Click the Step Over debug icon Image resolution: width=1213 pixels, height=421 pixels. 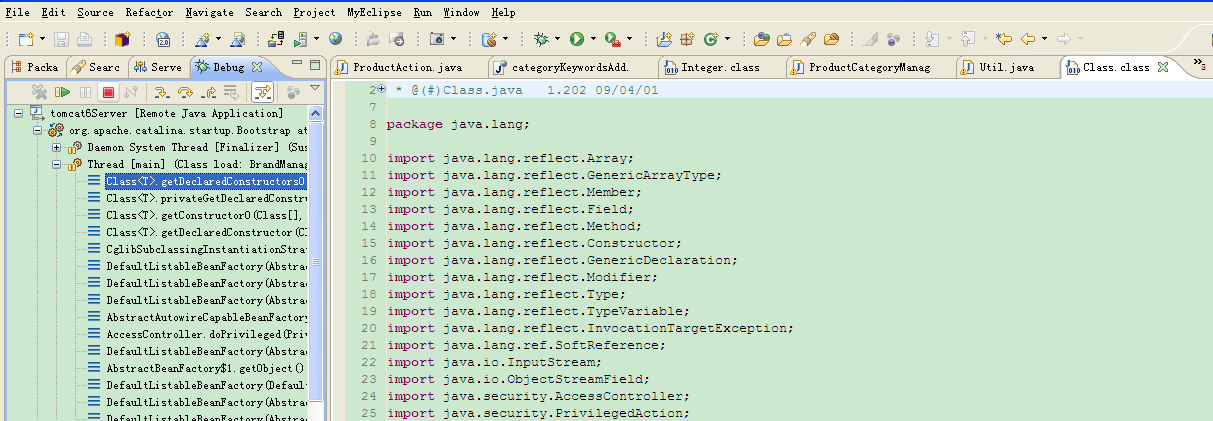tap(185, 92)
